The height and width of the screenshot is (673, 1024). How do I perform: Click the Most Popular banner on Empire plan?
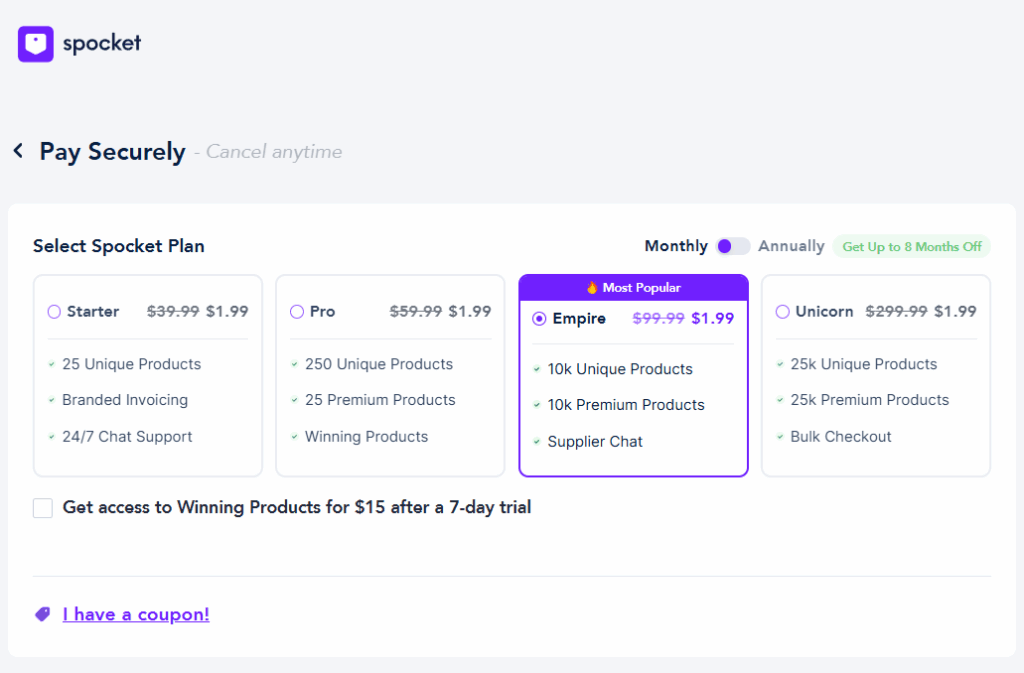click(633, 287)
